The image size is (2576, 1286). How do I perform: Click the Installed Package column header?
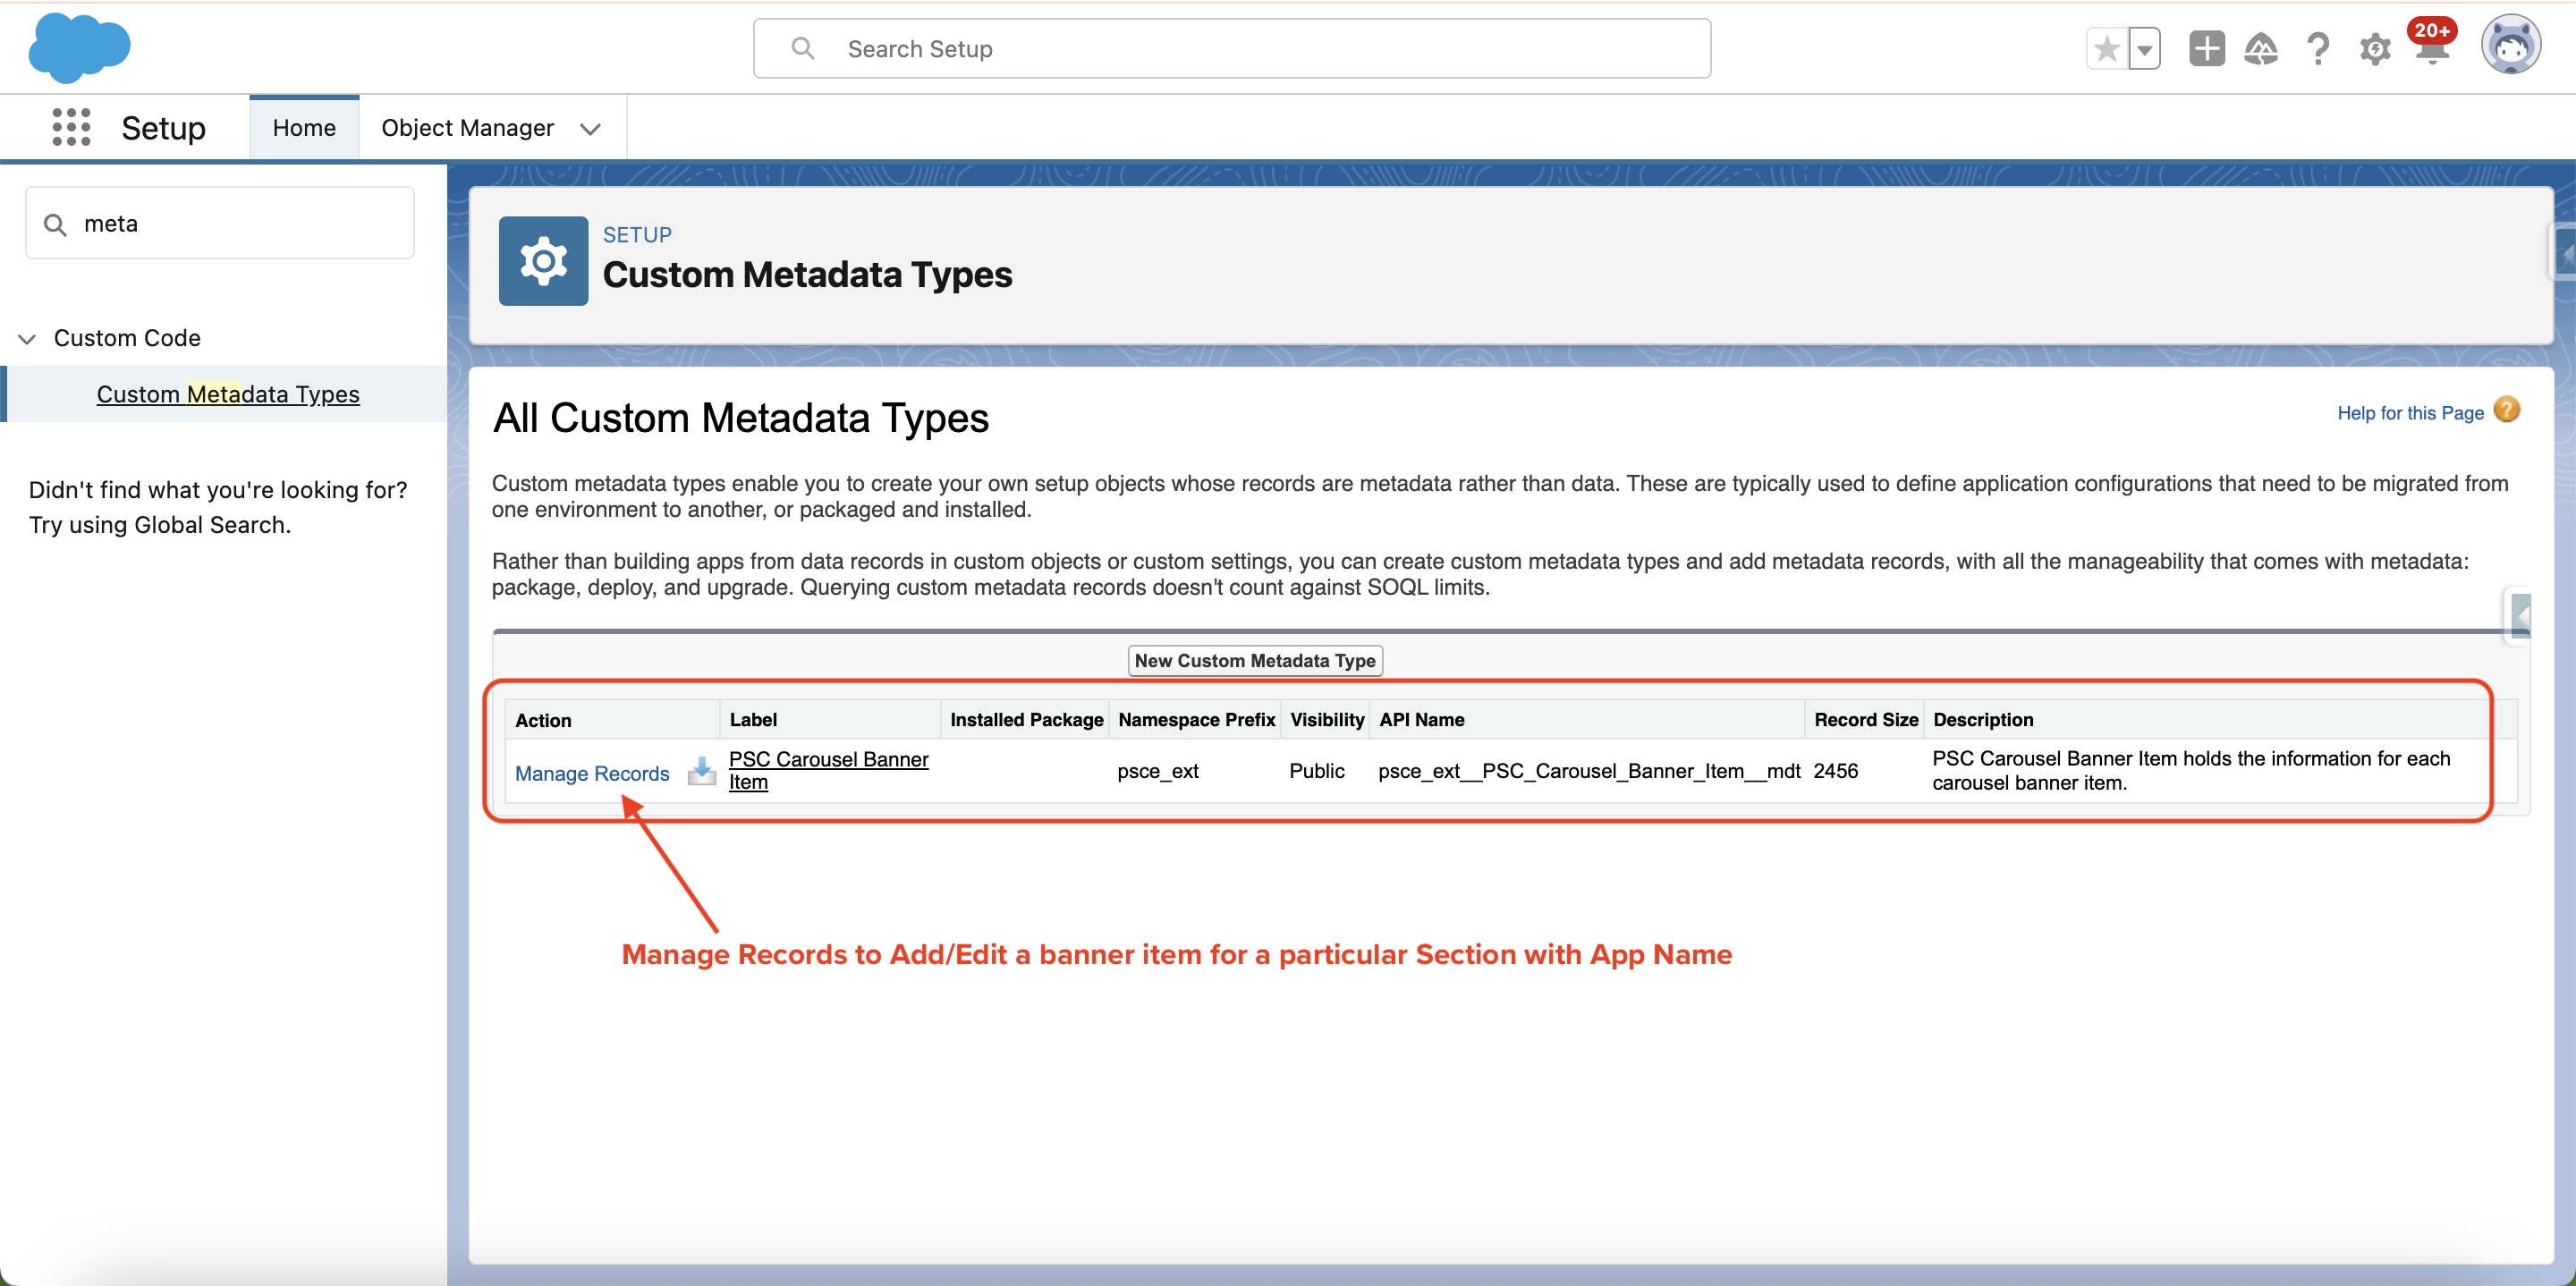1026,719
